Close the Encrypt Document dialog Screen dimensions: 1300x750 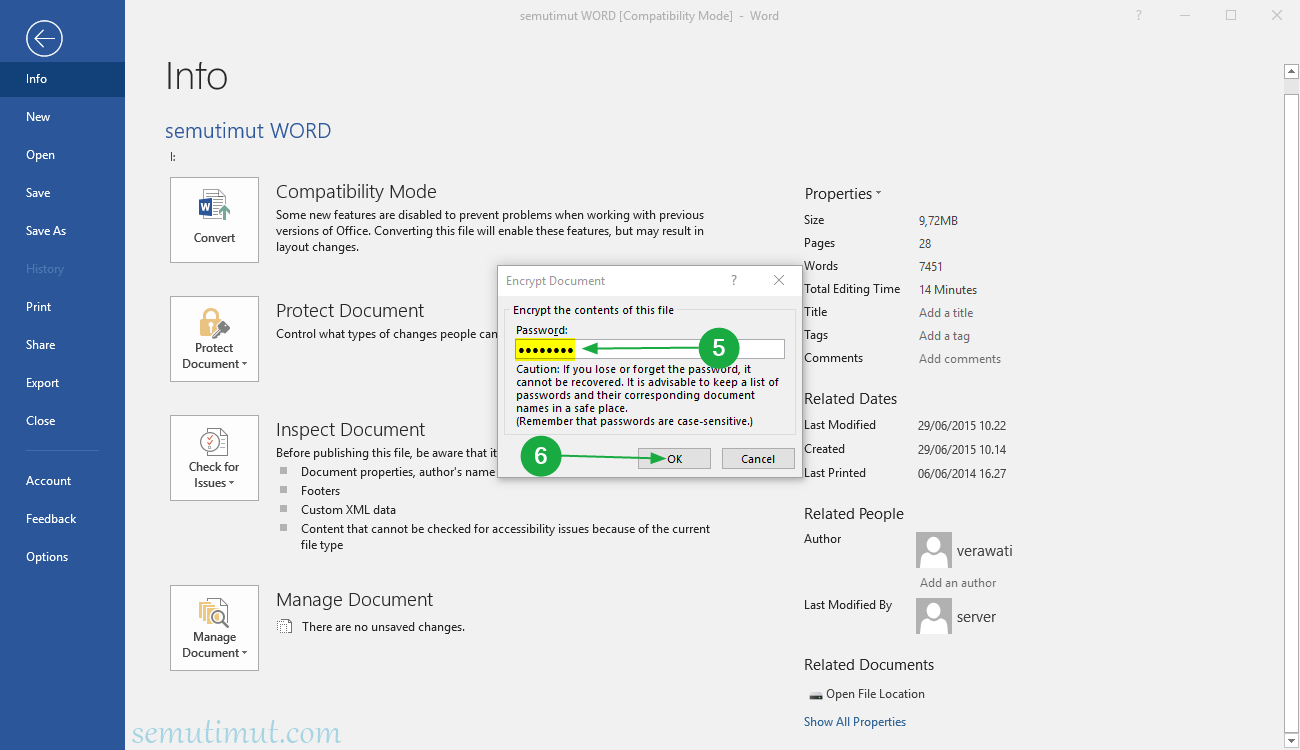click(779, 281)
